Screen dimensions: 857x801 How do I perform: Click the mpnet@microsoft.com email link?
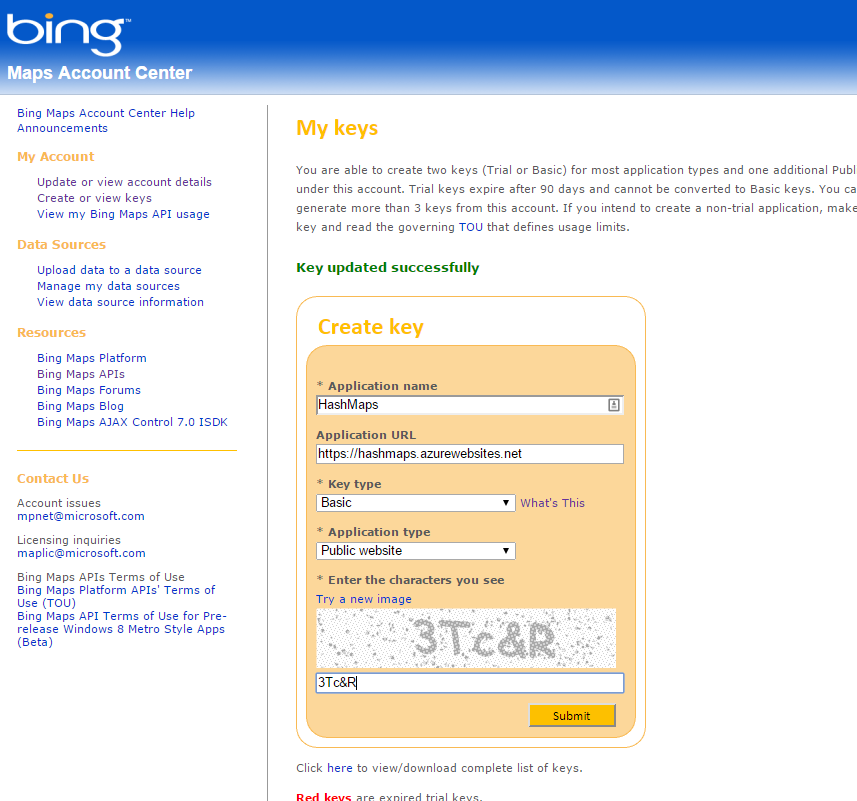tap(81, 516)
